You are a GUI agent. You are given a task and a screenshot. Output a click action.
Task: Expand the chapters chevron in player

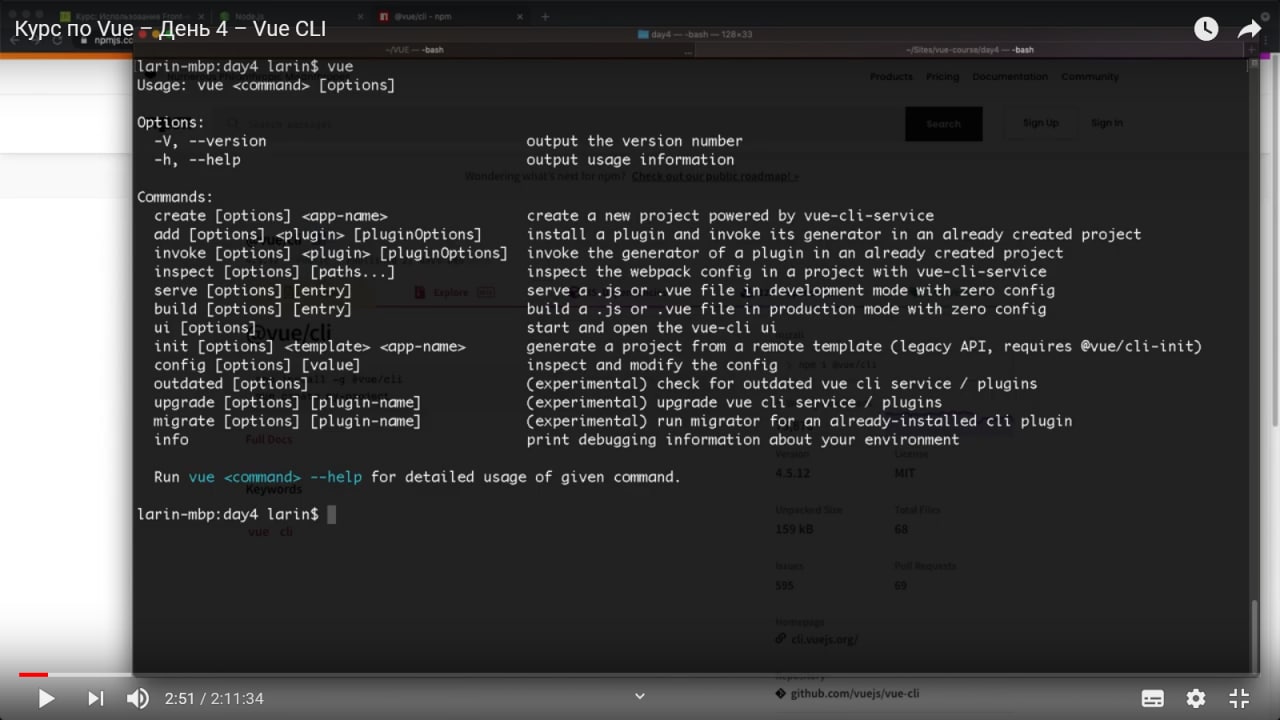(x=640, y=696)
